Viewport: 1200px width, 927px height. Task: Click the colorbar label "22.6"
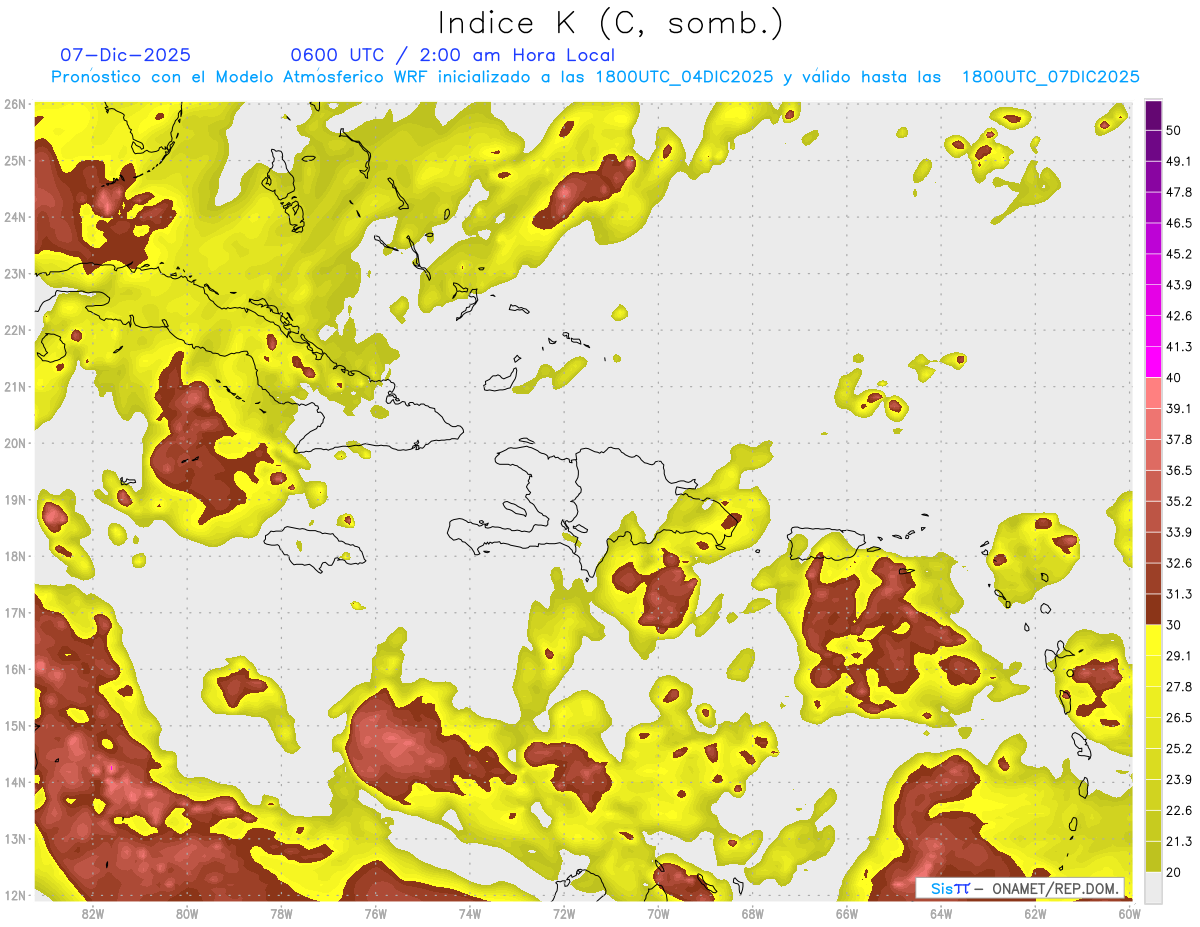[x=1178, y=810]
